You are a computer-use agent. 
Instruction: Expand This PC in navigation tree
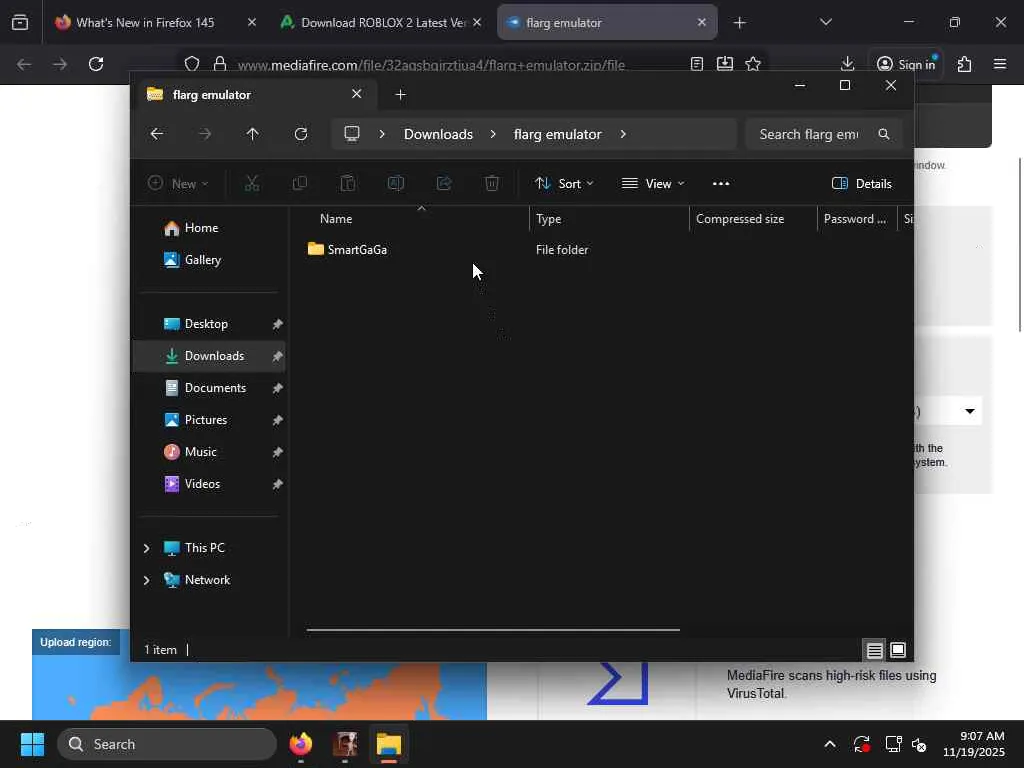click(x=146, y=548)
